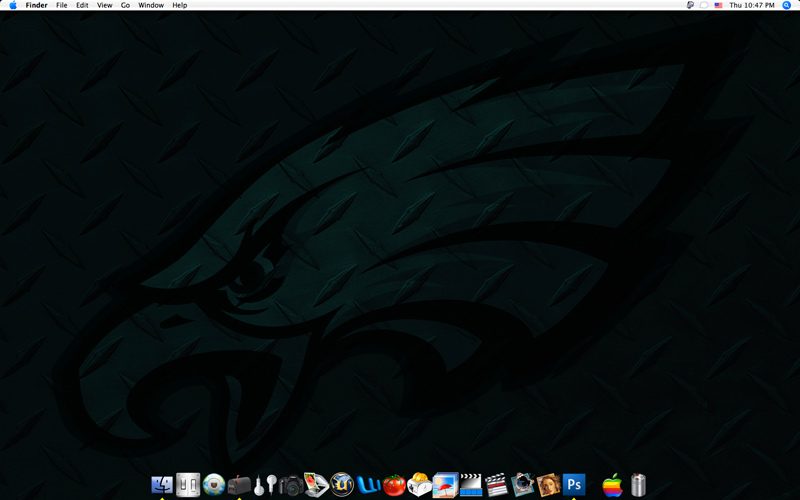Open the Apple menu

(13, 5)
